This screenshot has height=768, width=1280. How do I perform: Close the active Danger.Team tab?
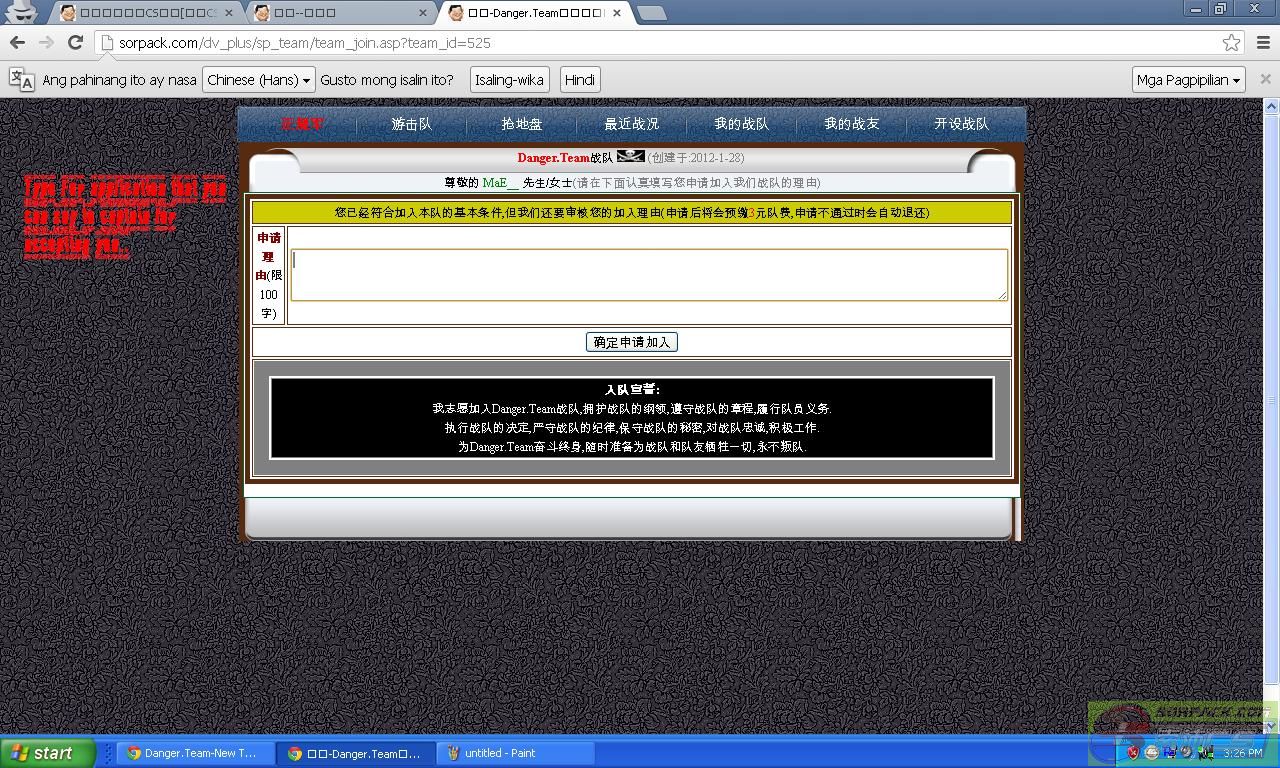(617, 13)
